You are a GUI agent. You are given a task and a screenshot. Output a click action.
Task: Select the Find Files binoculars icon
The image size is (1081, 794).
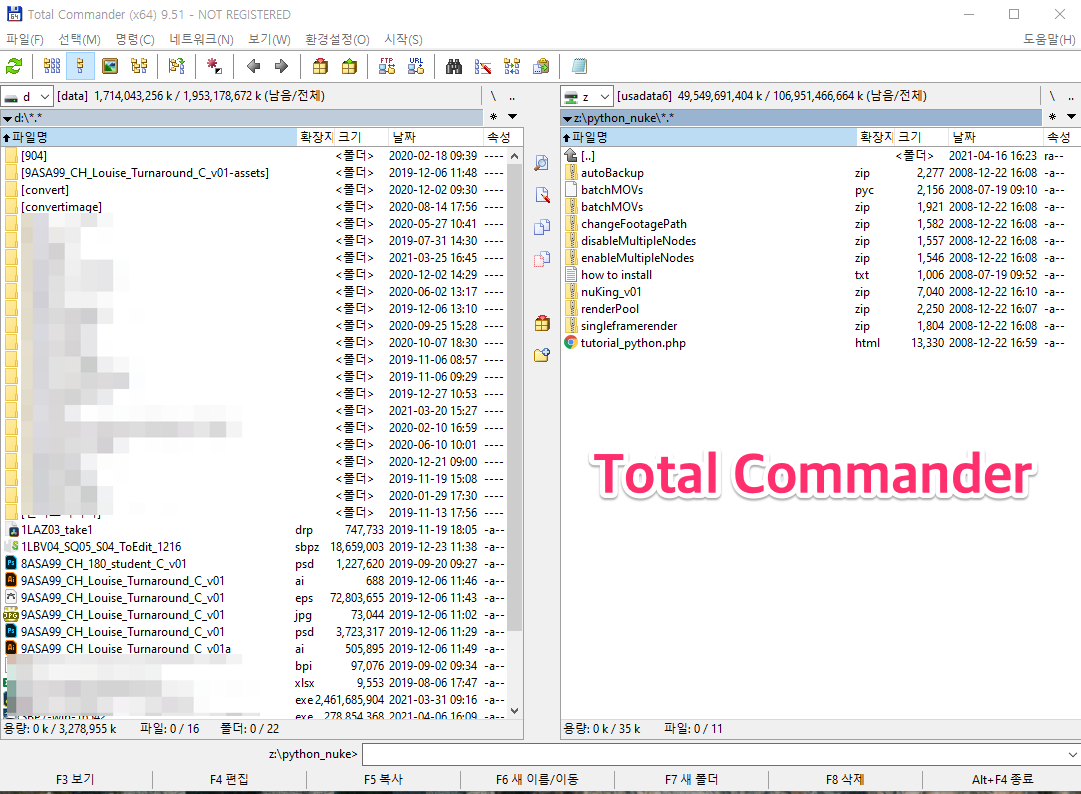click(x=455, y=66)
